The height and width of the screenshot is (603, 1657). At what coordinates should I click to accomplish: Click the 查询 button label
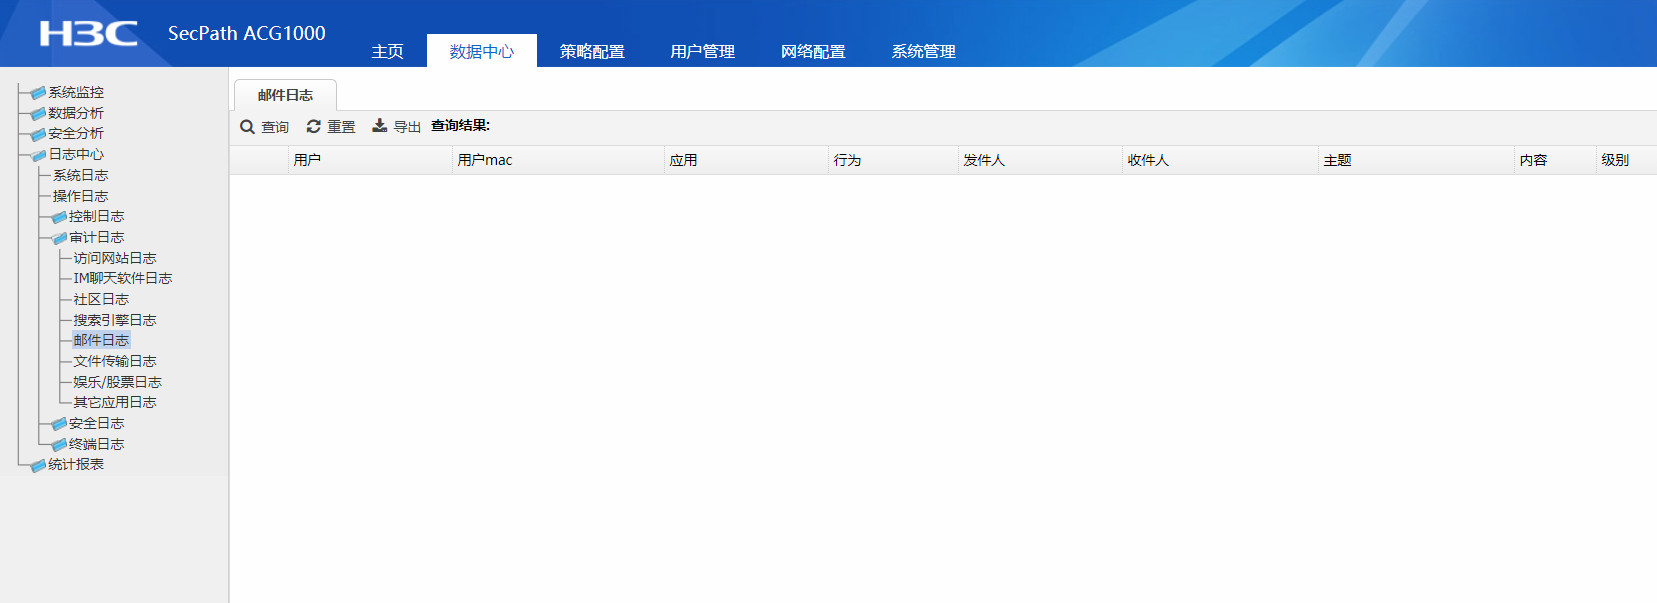click(x=275, y=127)
